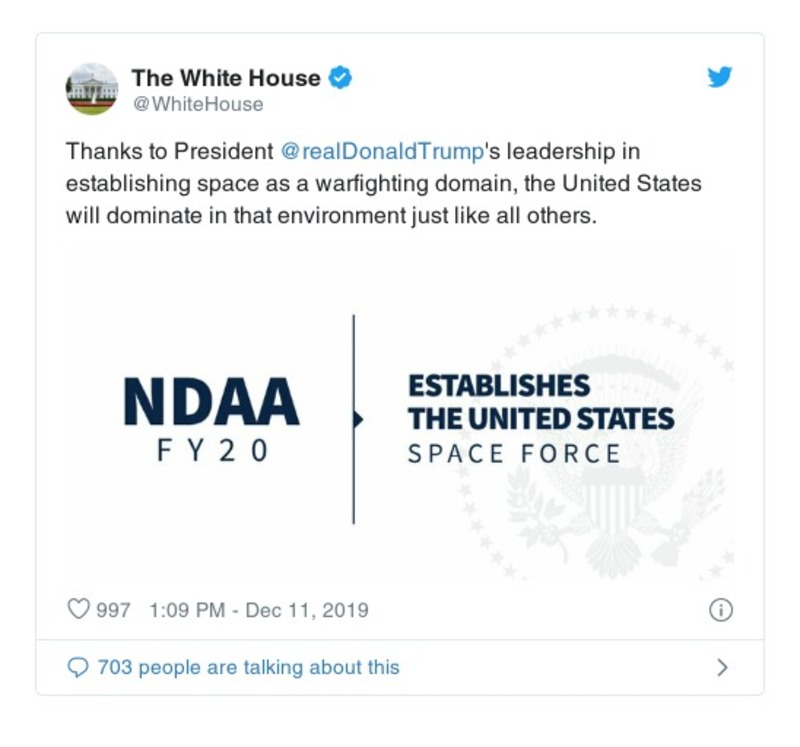
Task: Open the White House profile avatar
Action: coord(94,87)
